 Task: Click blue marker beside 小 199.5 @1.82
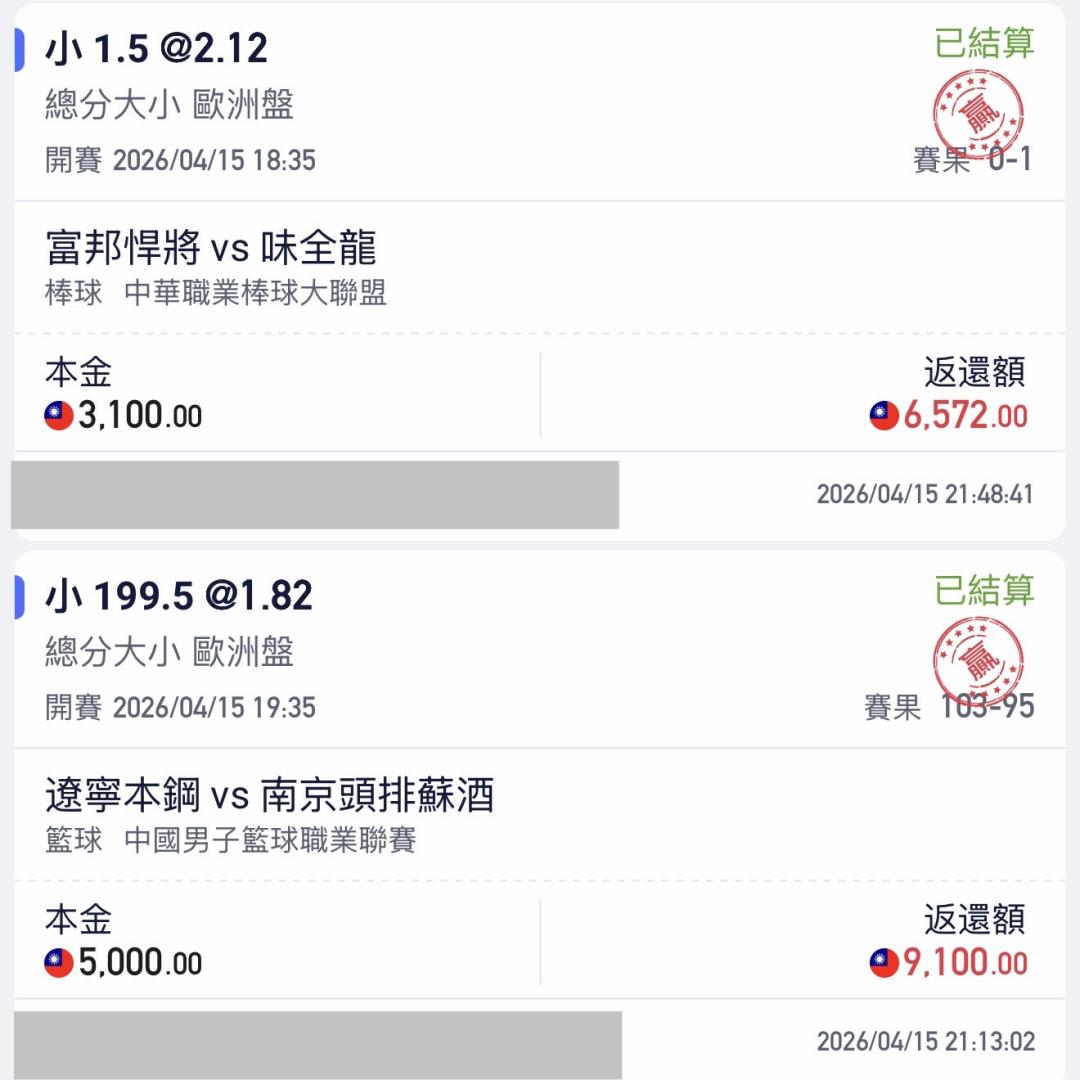[x=19, y=597]
